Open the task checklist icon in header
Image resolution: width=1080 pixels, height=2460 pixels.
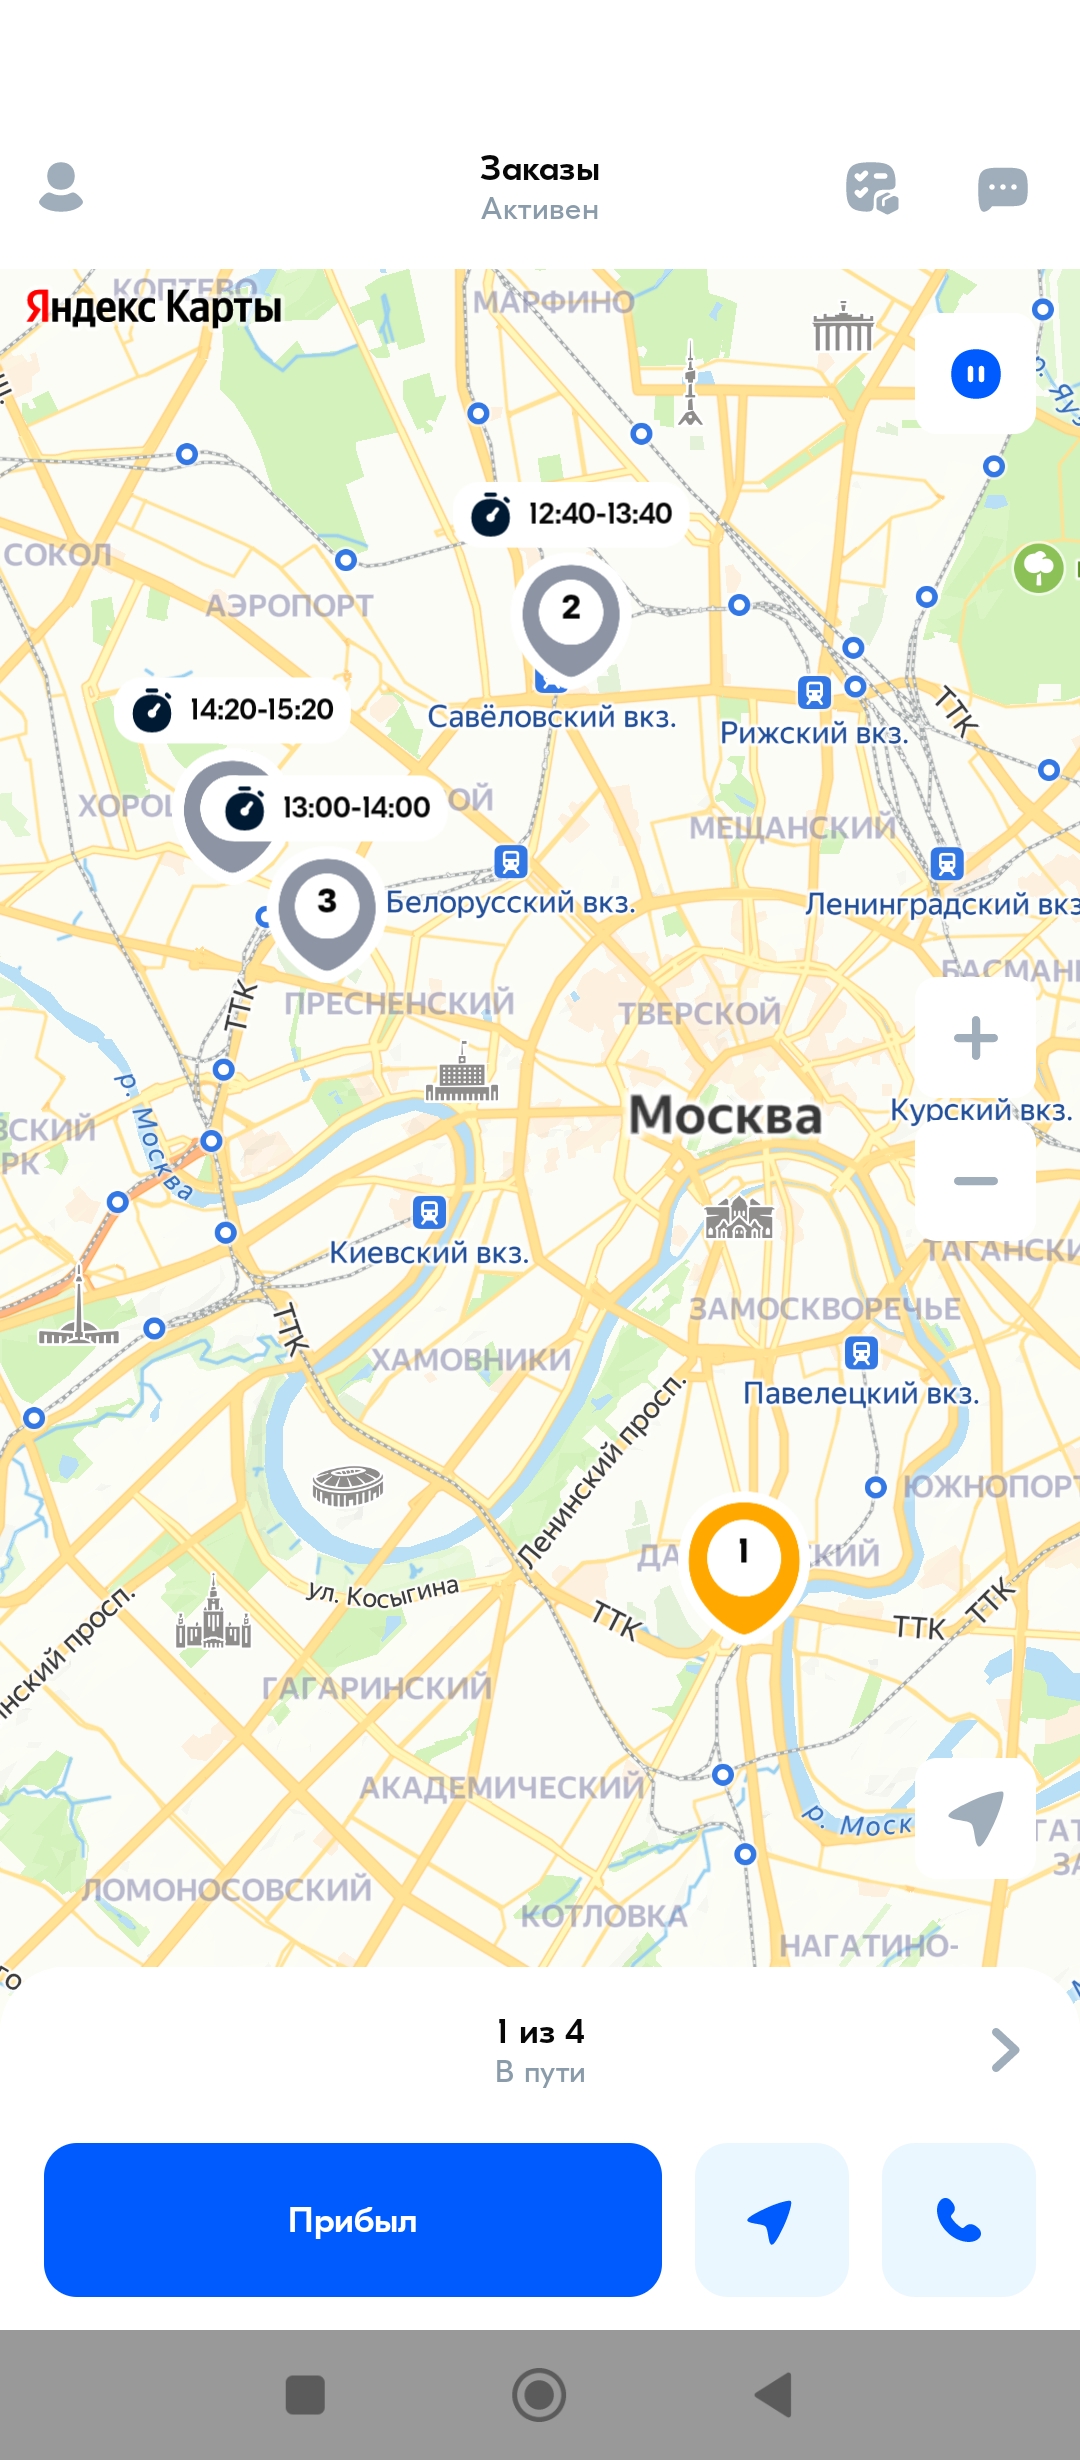[872, 188]
